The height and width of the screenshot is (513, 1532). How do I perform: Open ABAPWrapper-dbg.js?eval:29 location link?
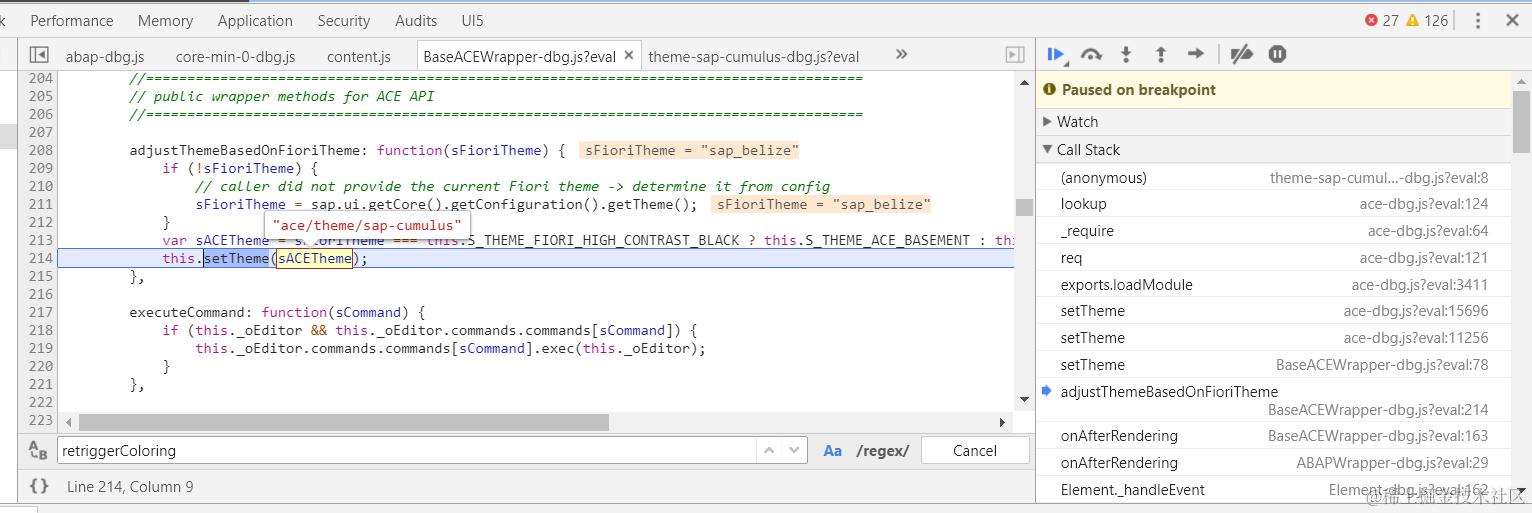(x=1392, y=462)
